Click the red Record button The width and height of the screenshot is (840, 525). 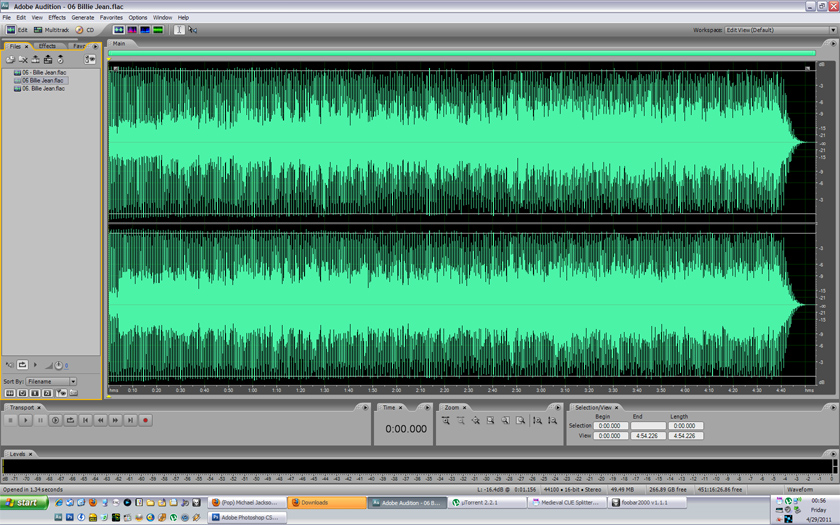coord(145,421)
